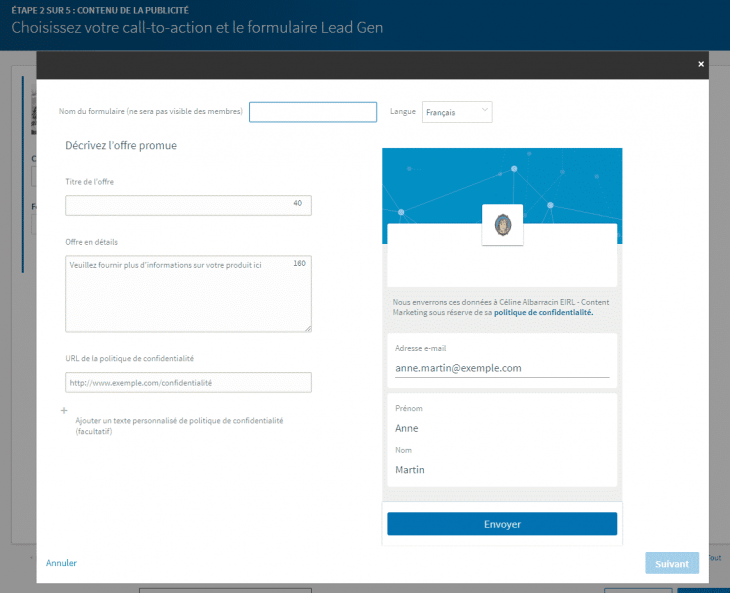Close the Lead Gen form dialog
This screenshot has width=730, height=593.
click(x=701, y=64)
